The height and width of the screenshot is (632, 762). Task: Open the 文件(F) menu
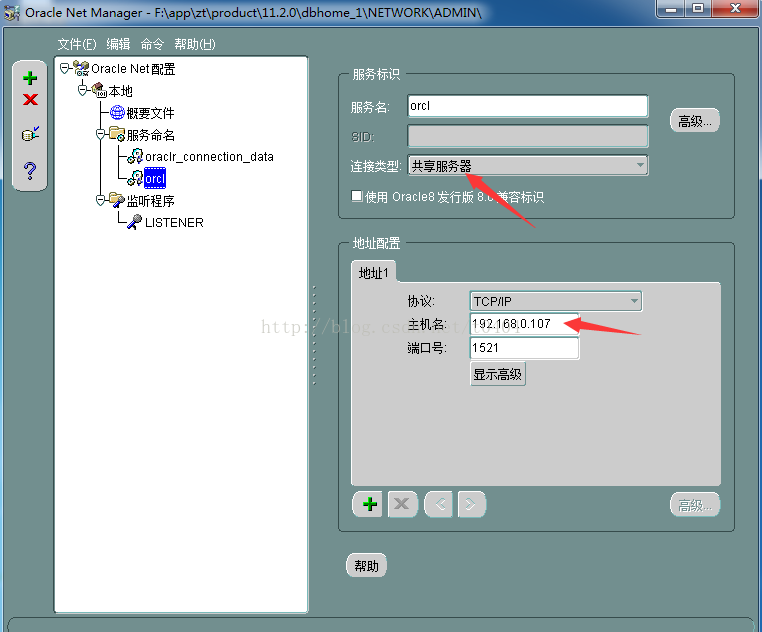point(77,44)
